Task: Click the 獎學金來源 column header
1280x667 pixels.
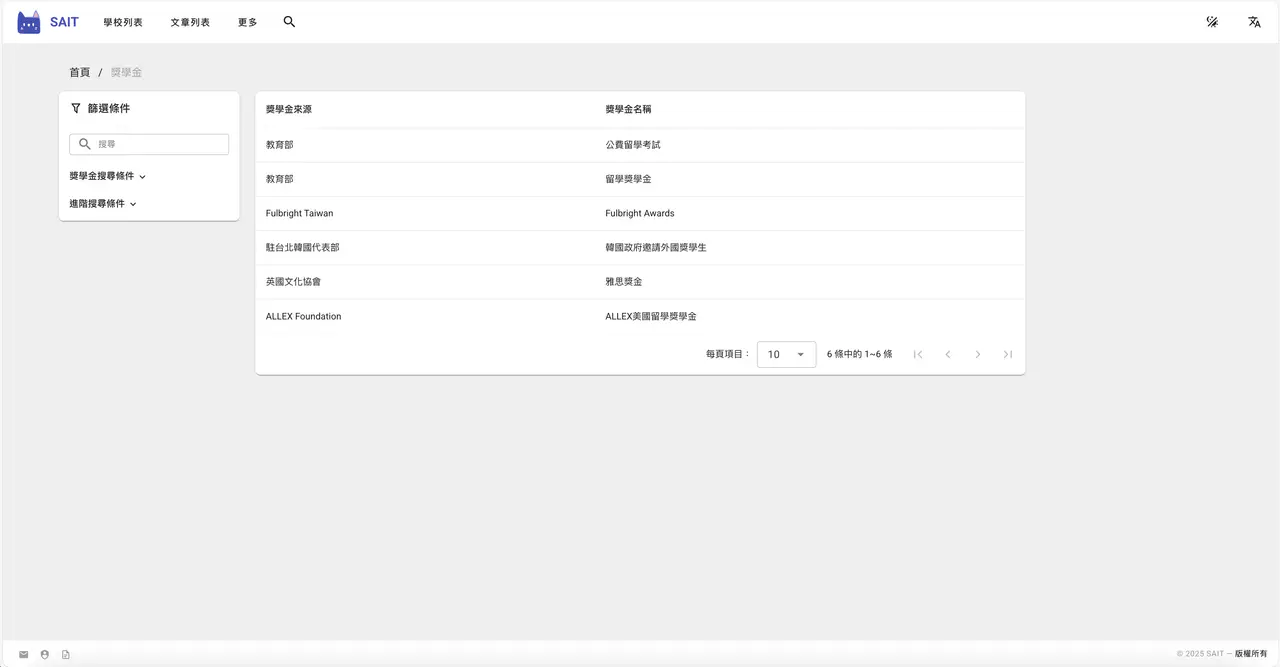Action: [289, 109]
